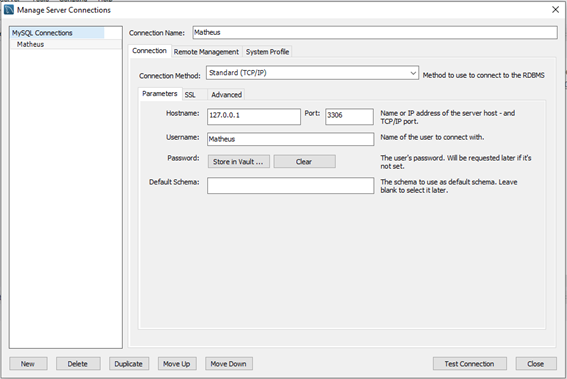Click the Test Connection button
Image resolution: width=567 pixels, height=379 pixels.
pos(470,364)
